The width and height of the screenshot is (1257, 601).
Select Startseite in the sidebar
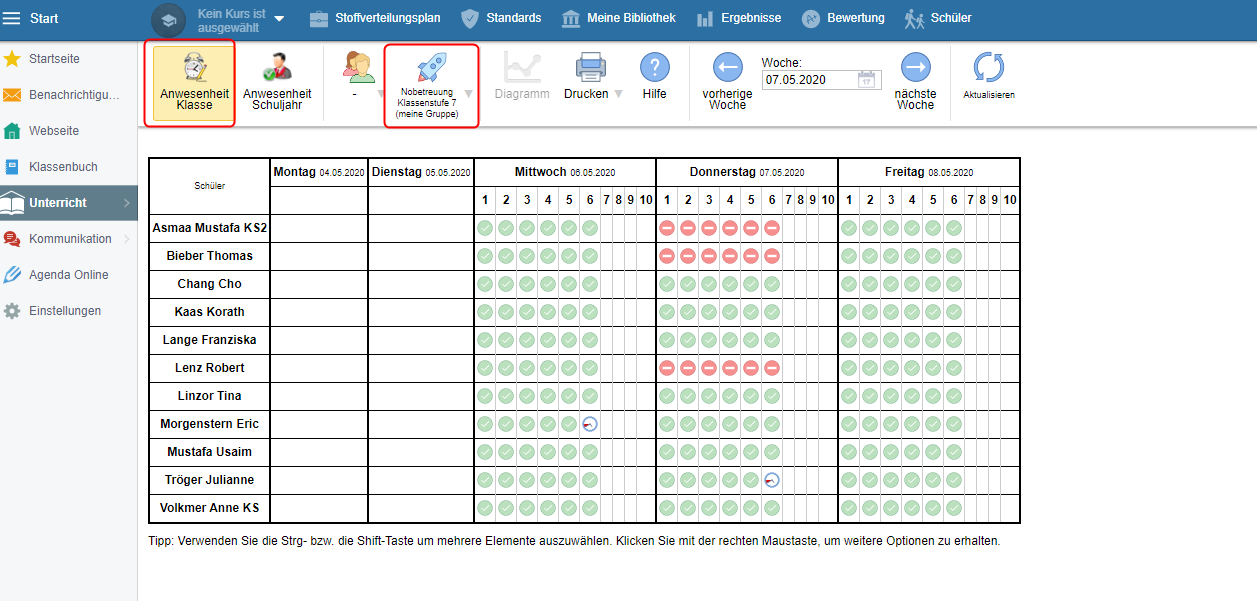click(68, 59)
